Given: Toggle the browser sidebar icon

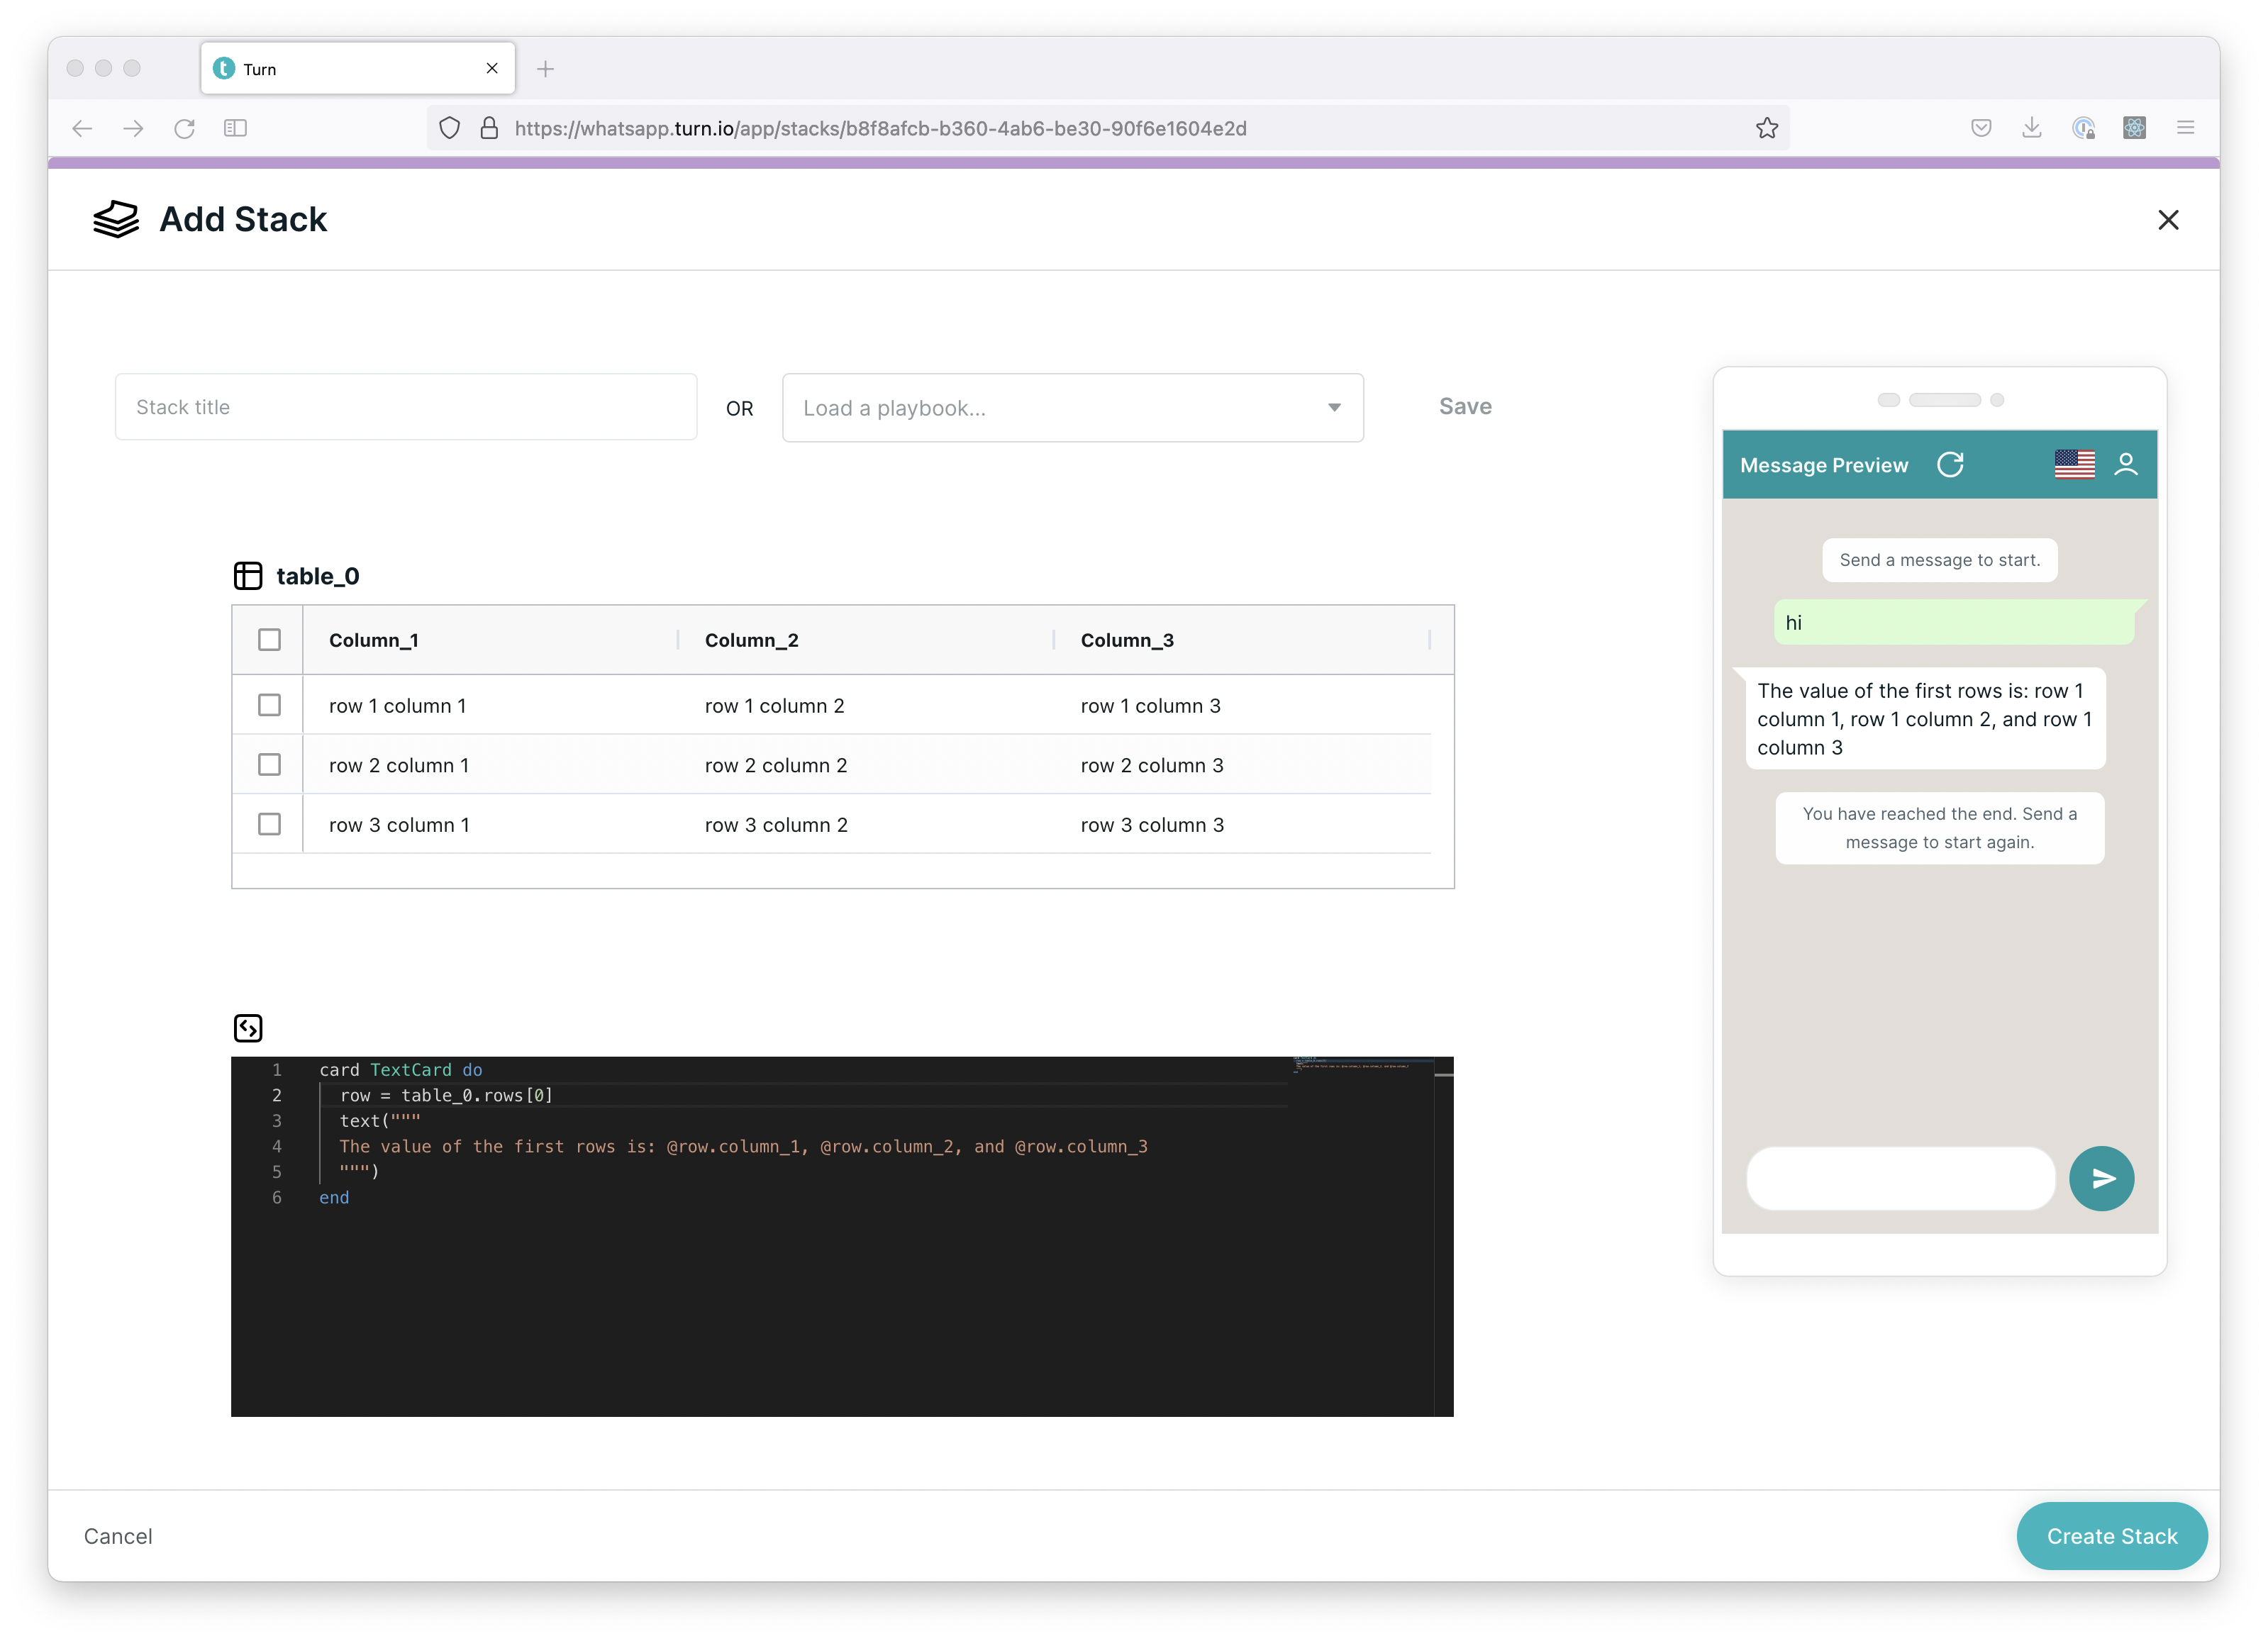Looking at the screenshot, I should [x=235, y=128].
